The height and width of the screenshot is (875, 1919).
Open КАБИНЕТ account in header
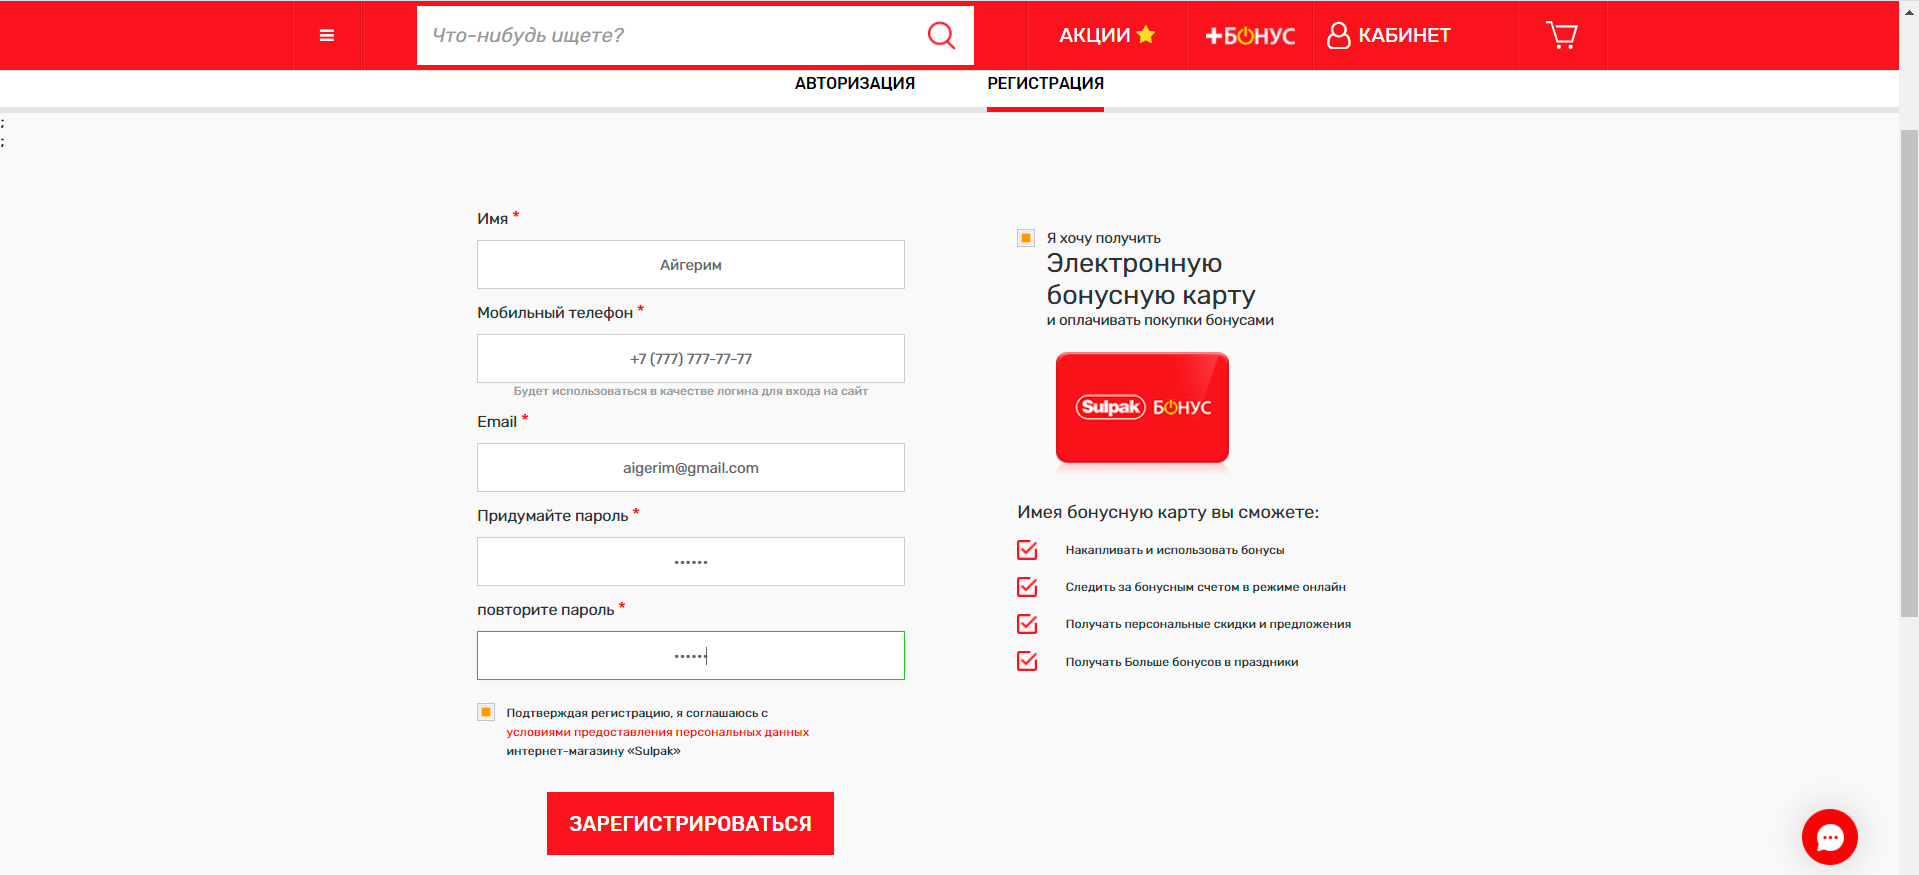[1389, 35]
